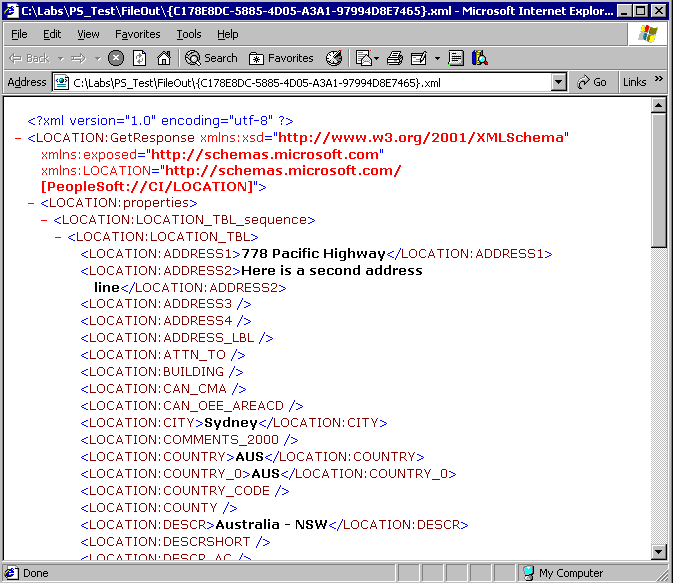Screen dimensions: 674x583
Task: Click the IE icon in the title bar
Action: [x=11, y=11]
